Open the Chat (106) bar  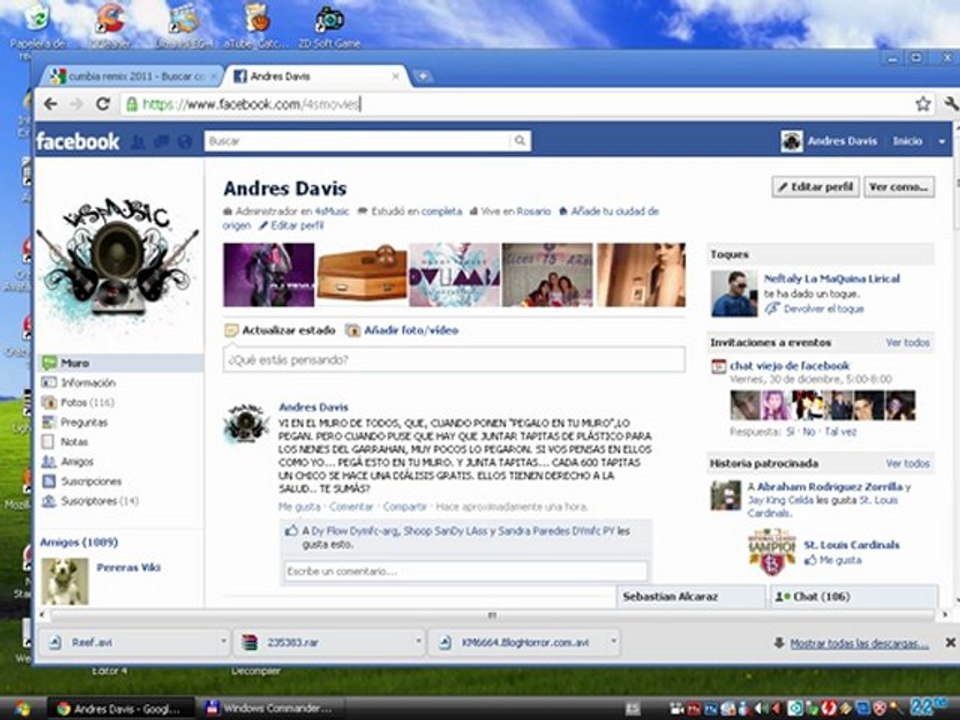tap(853, 596)
